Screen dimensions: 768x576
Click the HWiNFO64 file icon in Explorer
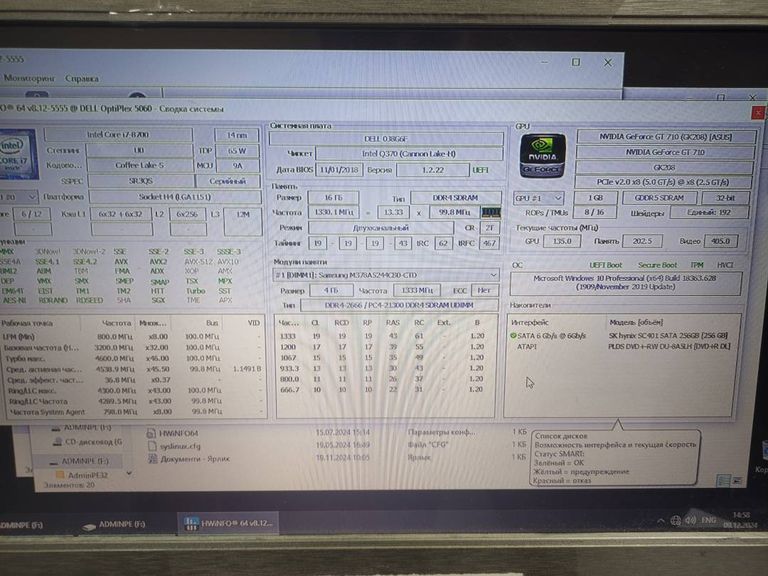point(151,433)
